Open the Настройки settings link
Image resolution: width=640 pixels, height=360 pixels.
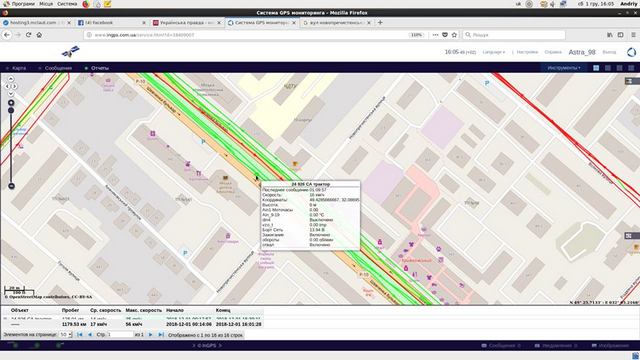point(527,52)
